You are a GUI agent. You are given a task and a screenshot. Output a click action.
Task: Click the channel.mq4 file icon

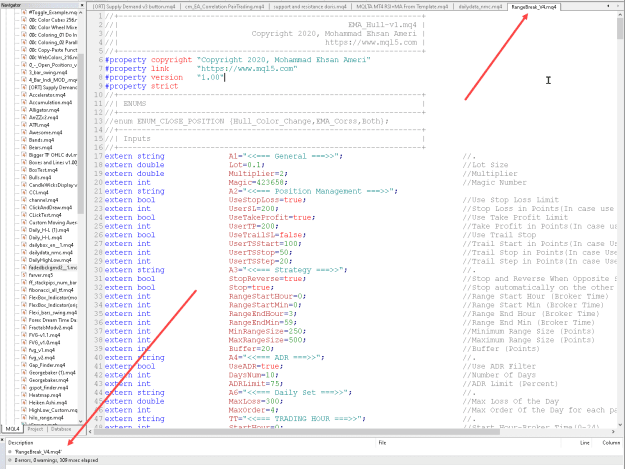(24, 200)
